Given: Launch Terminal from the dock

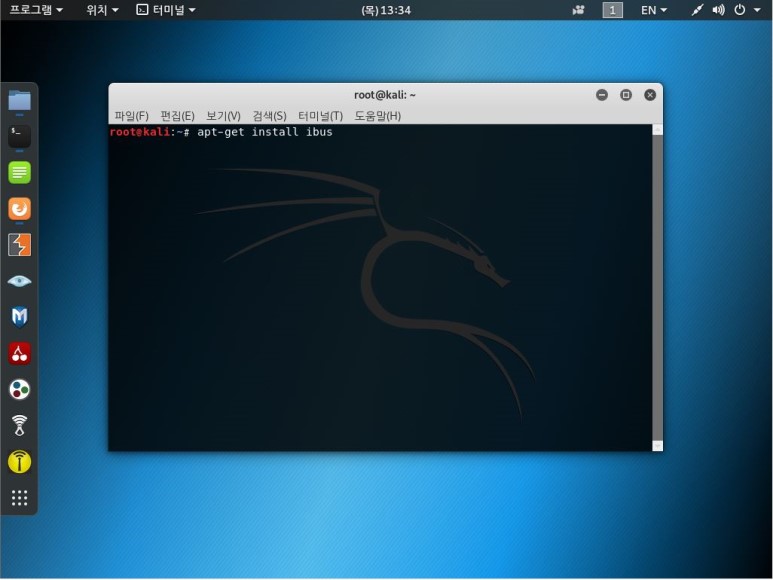Looking at the screenshot, I should tap(20, 136).
